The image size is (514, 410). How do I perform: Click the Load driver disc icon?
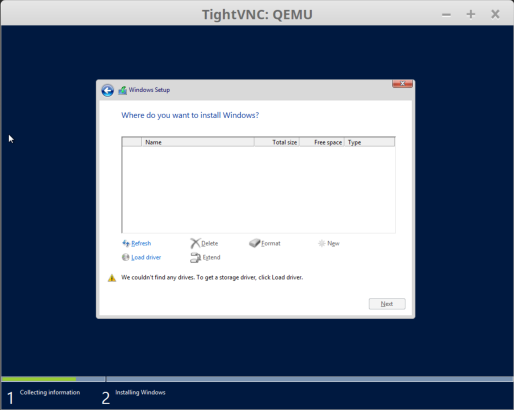click(x=125, y=257)
